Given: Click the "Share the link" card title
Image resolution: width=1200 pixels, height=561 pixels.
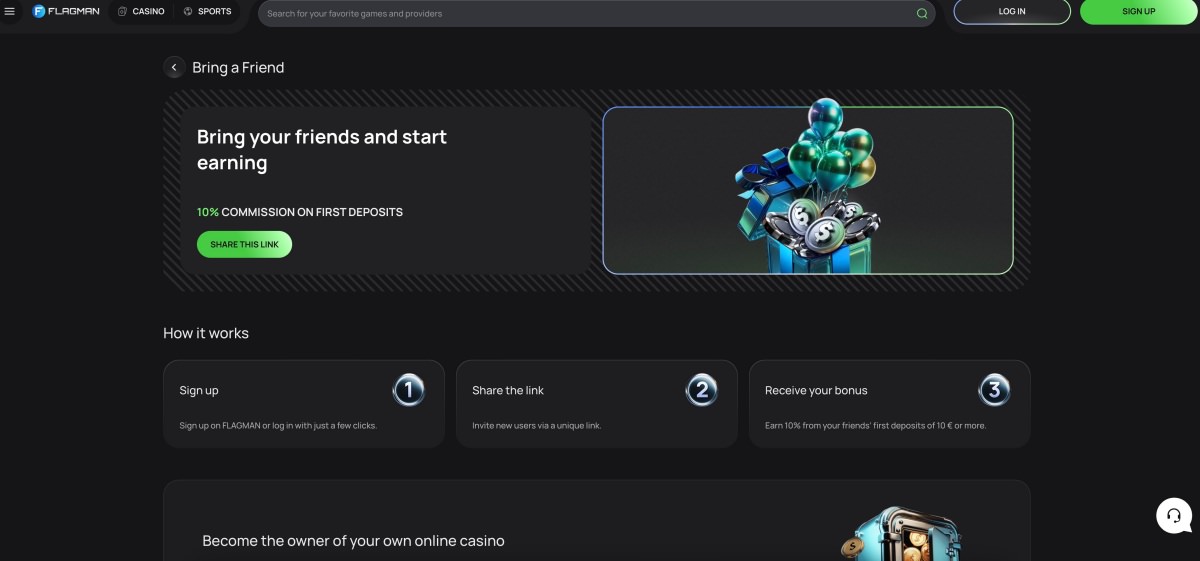Looking at the screenshot, I should pos(508,390).
